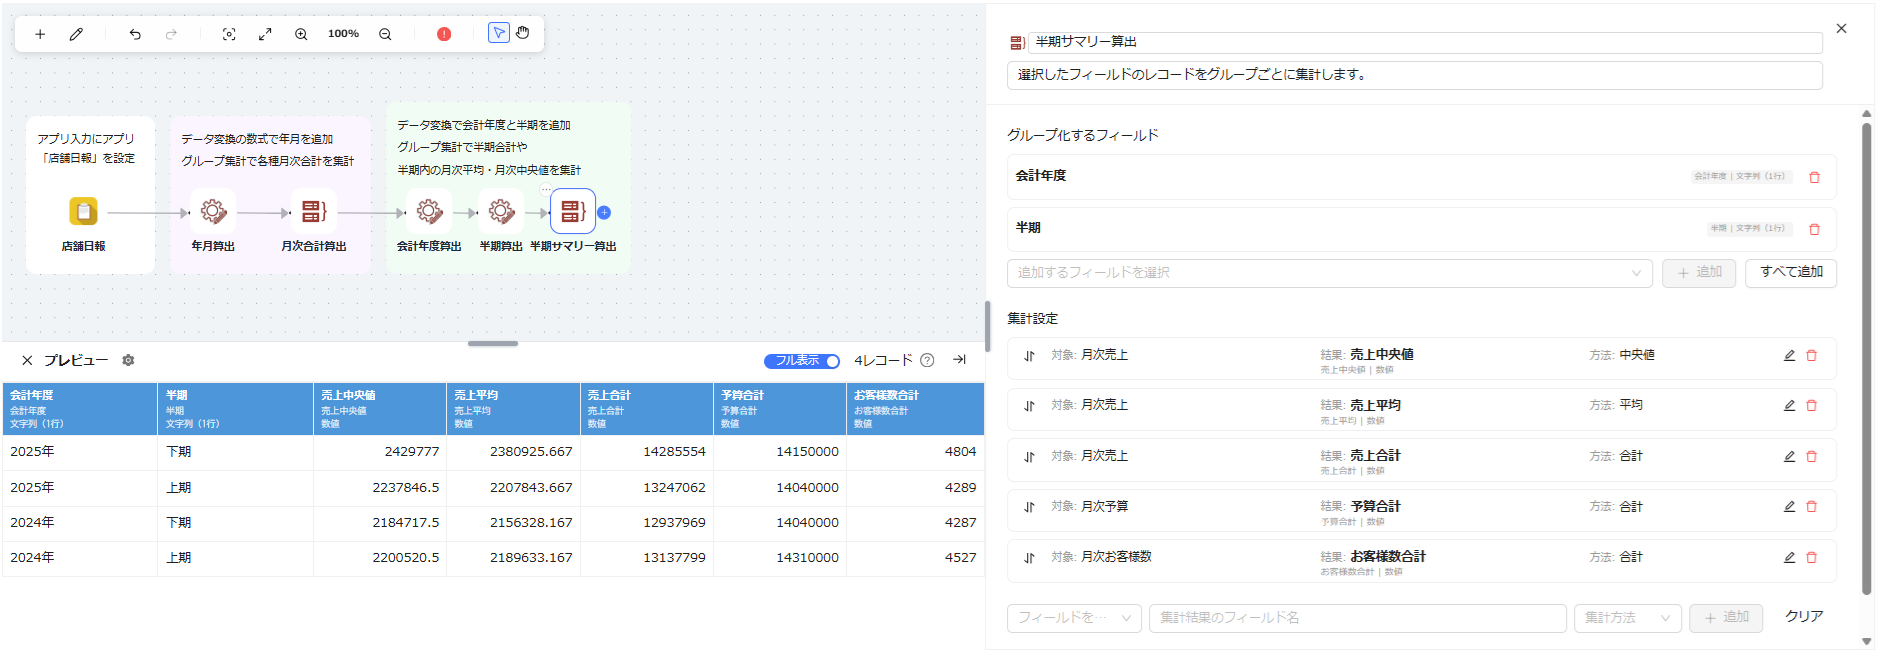Viewport: 1878px width, 652px height.
Task: Zoom out on the canvas
Action: 385,34
